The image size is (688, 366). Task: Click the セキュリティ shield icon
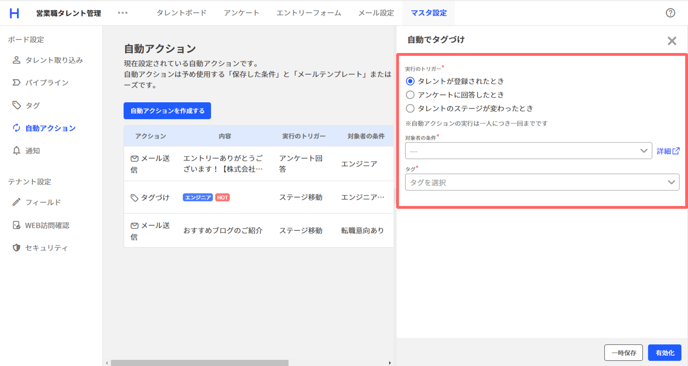16,248
